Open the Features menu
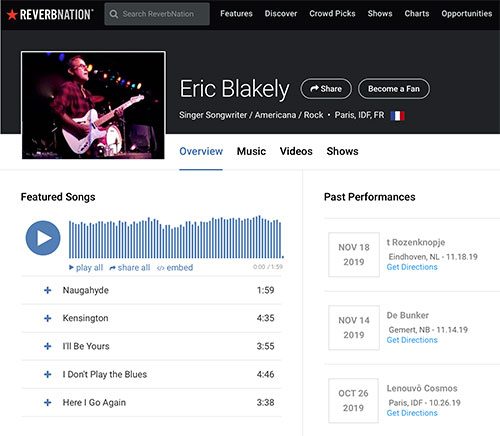500x436 pixels. click(236, 14)
